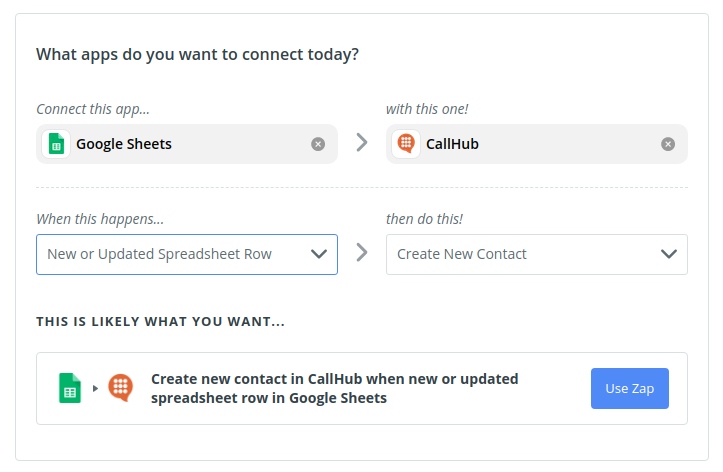Click the Google Sheets icon in the suggested Zap
This screenshot has width=723, height=472.
[x=70, y=388]
